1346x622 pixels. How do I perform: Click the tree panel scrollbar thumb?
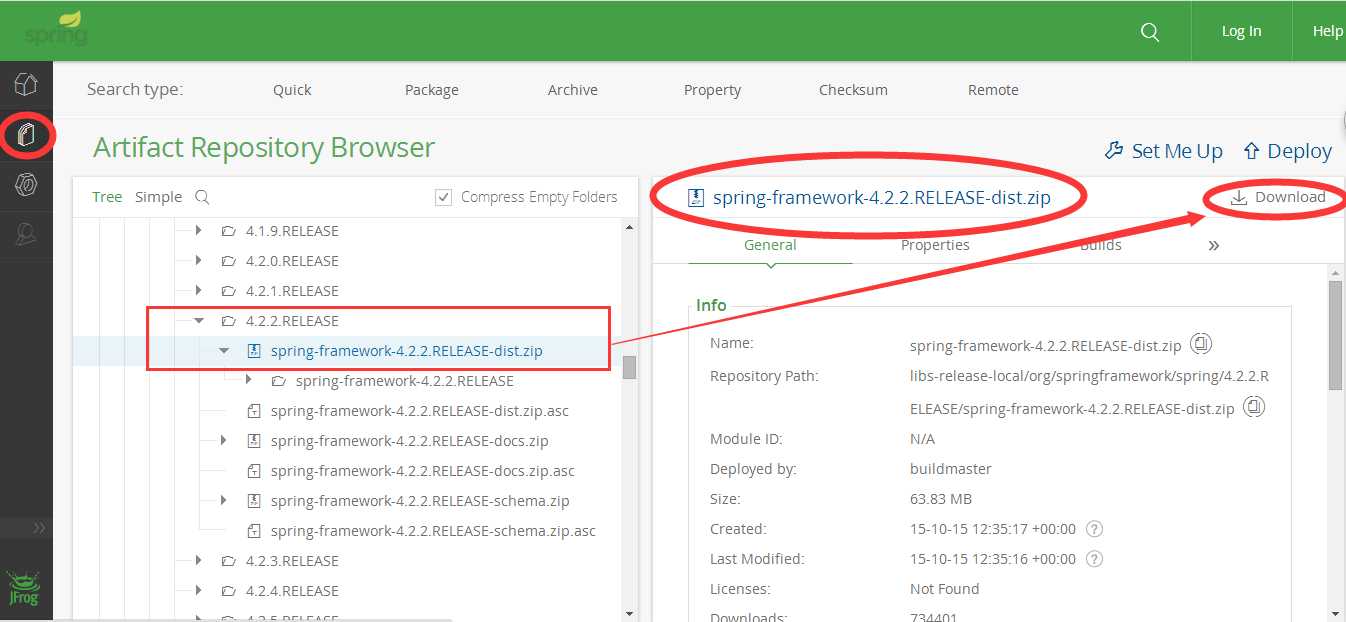(x=629, y=367)
